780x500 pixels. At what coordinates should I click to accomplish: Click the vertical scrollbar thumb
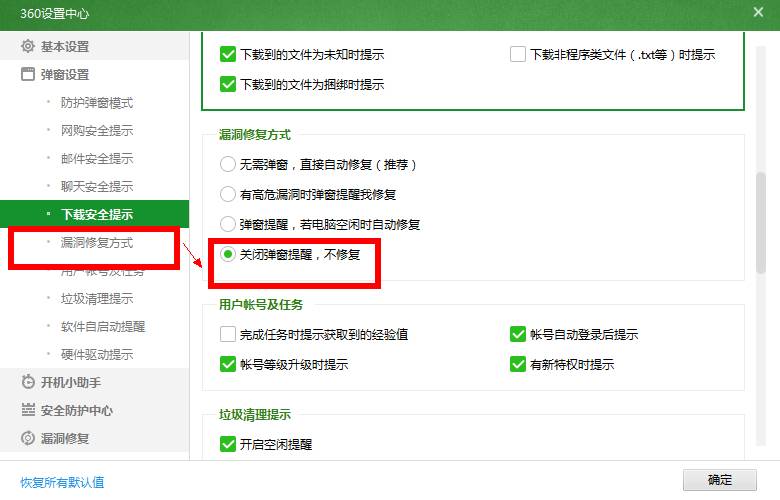760,222
